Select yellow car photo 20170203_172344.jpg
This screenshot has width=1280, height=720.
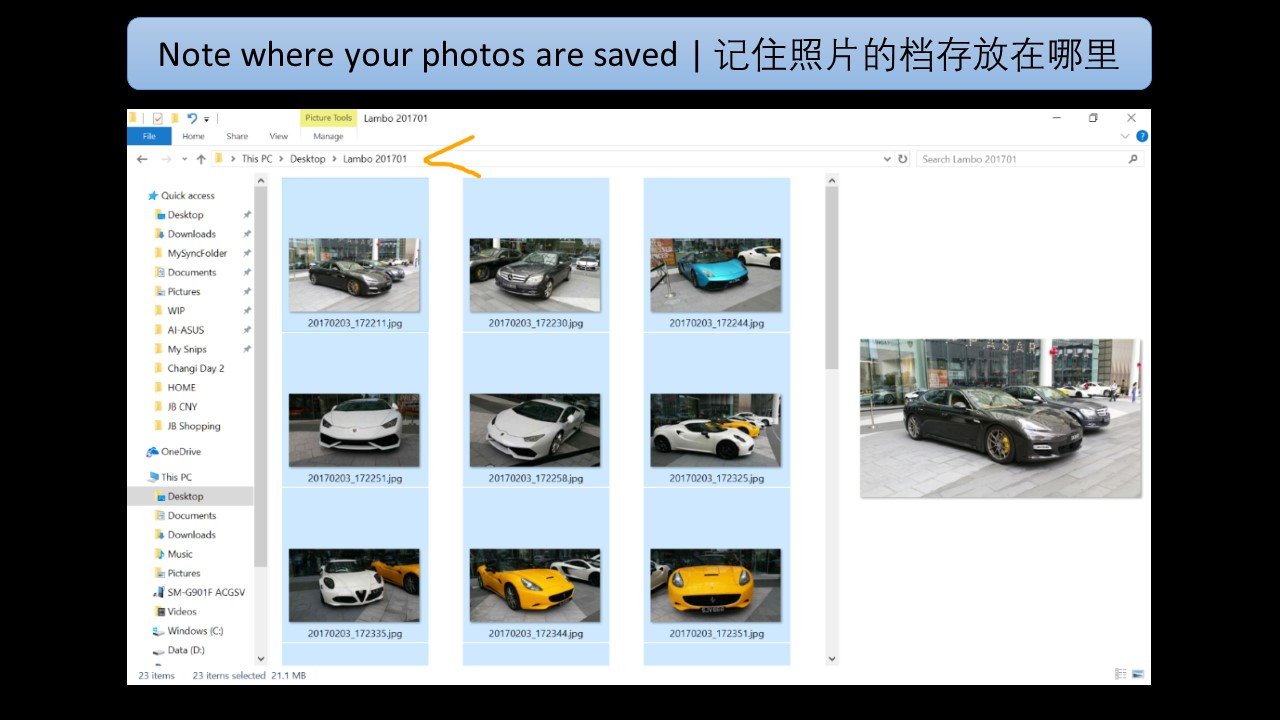coord(535,585)
